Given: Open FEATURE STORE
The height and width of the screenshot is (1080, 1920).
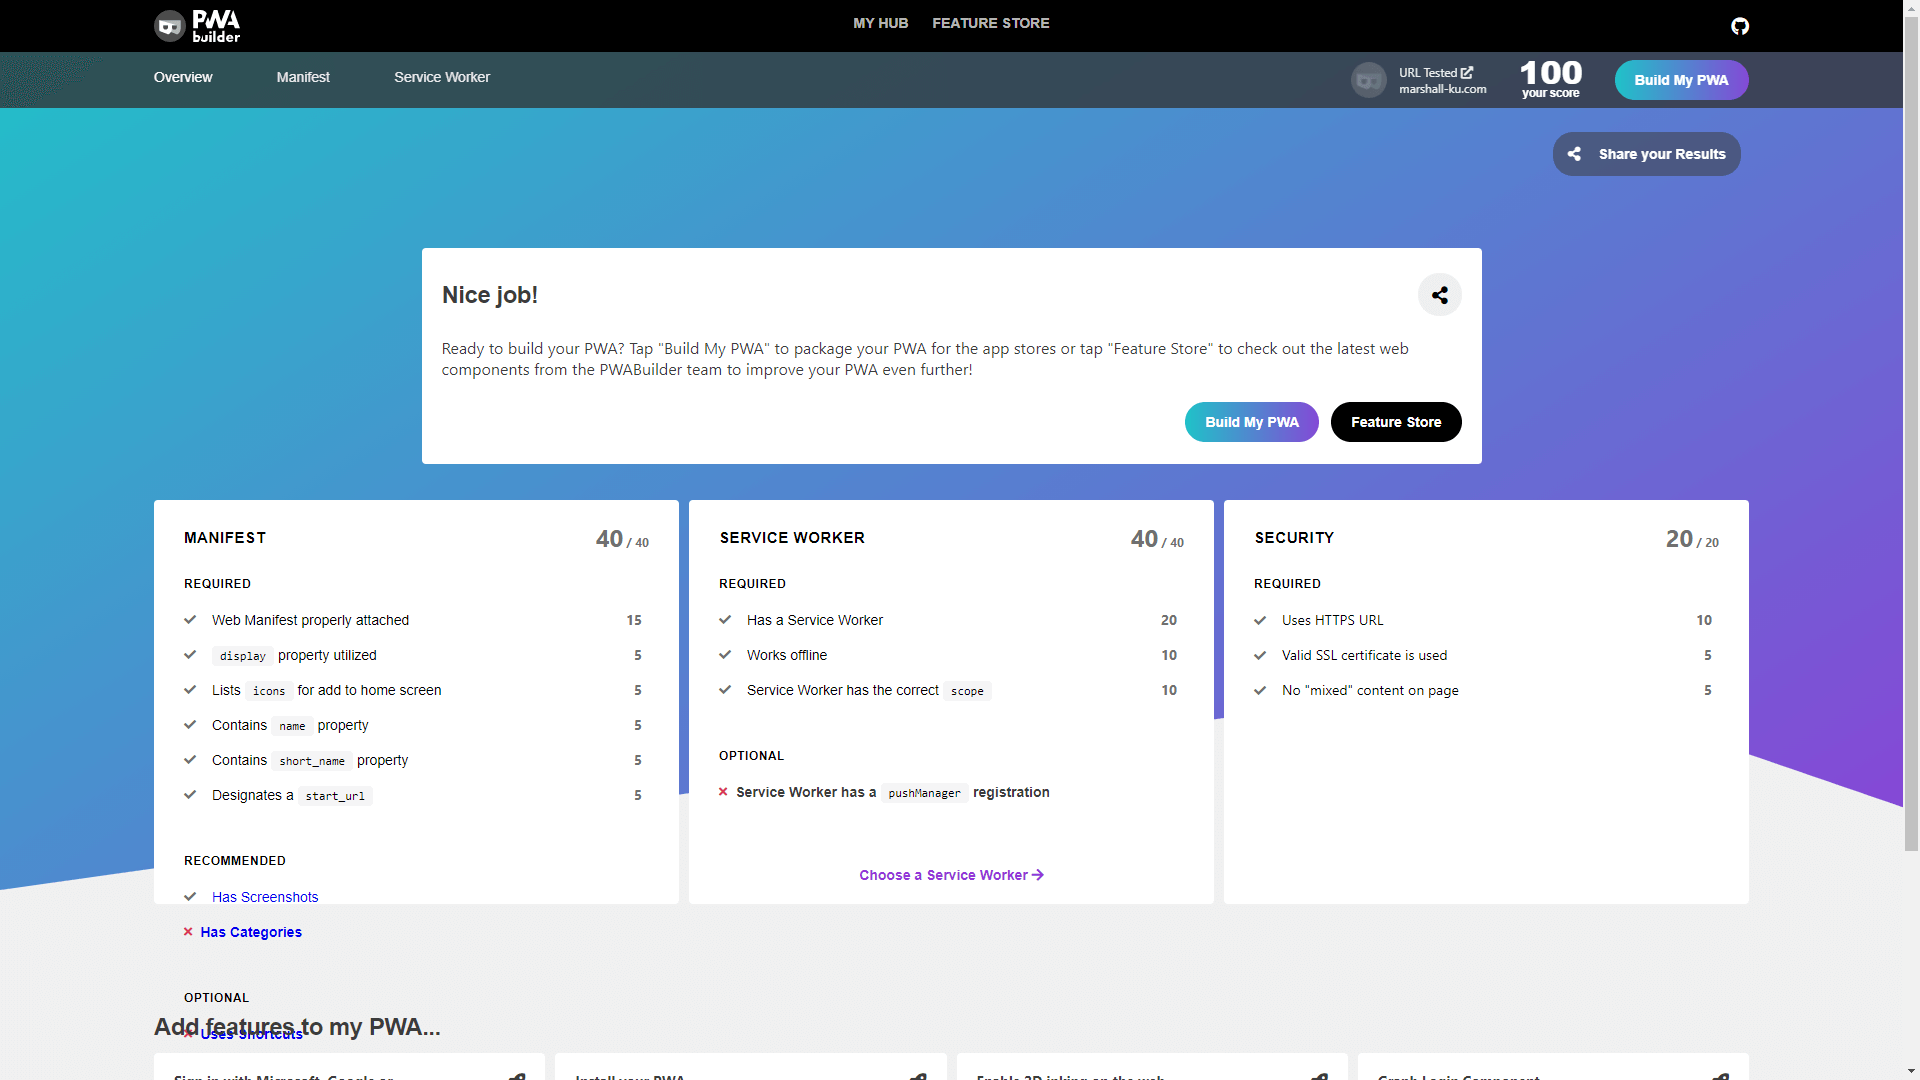Looking at the screenshot, I should [x=991, y=22].
